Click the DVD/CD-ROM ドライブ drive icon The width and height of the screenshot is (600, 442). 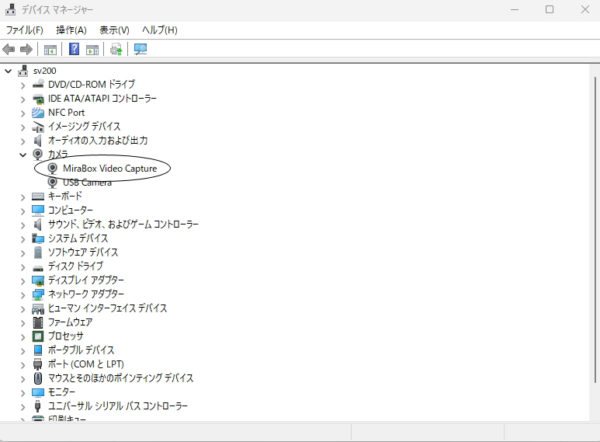(x=38, y=85)
